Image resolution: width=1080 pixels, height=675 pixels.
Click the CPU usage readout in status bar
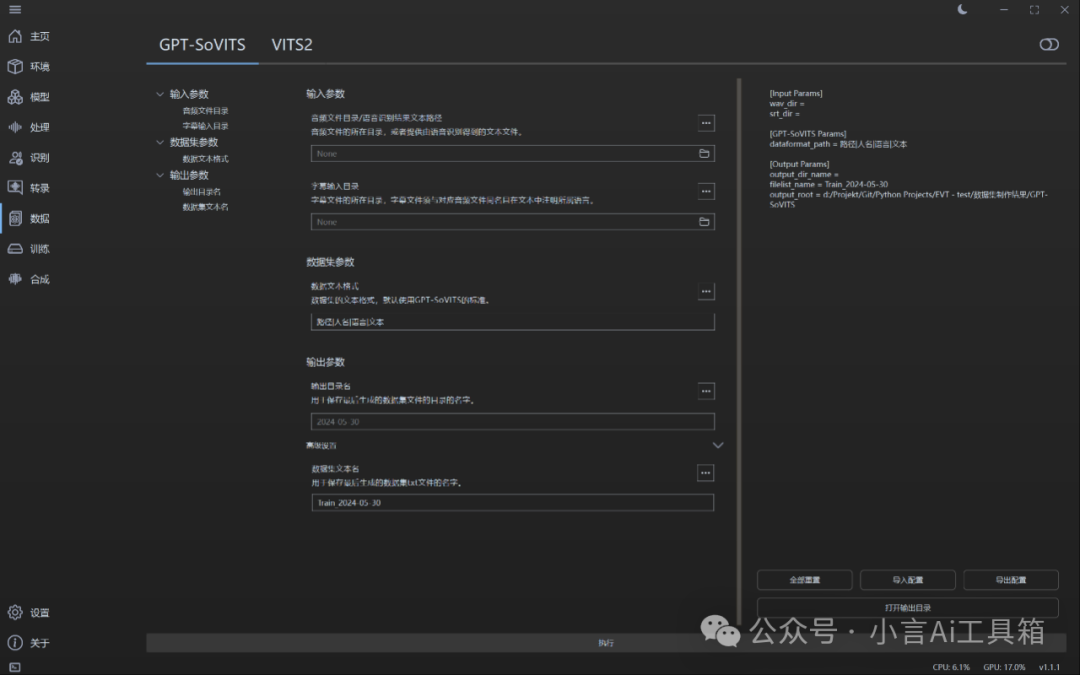pos(951,667)
